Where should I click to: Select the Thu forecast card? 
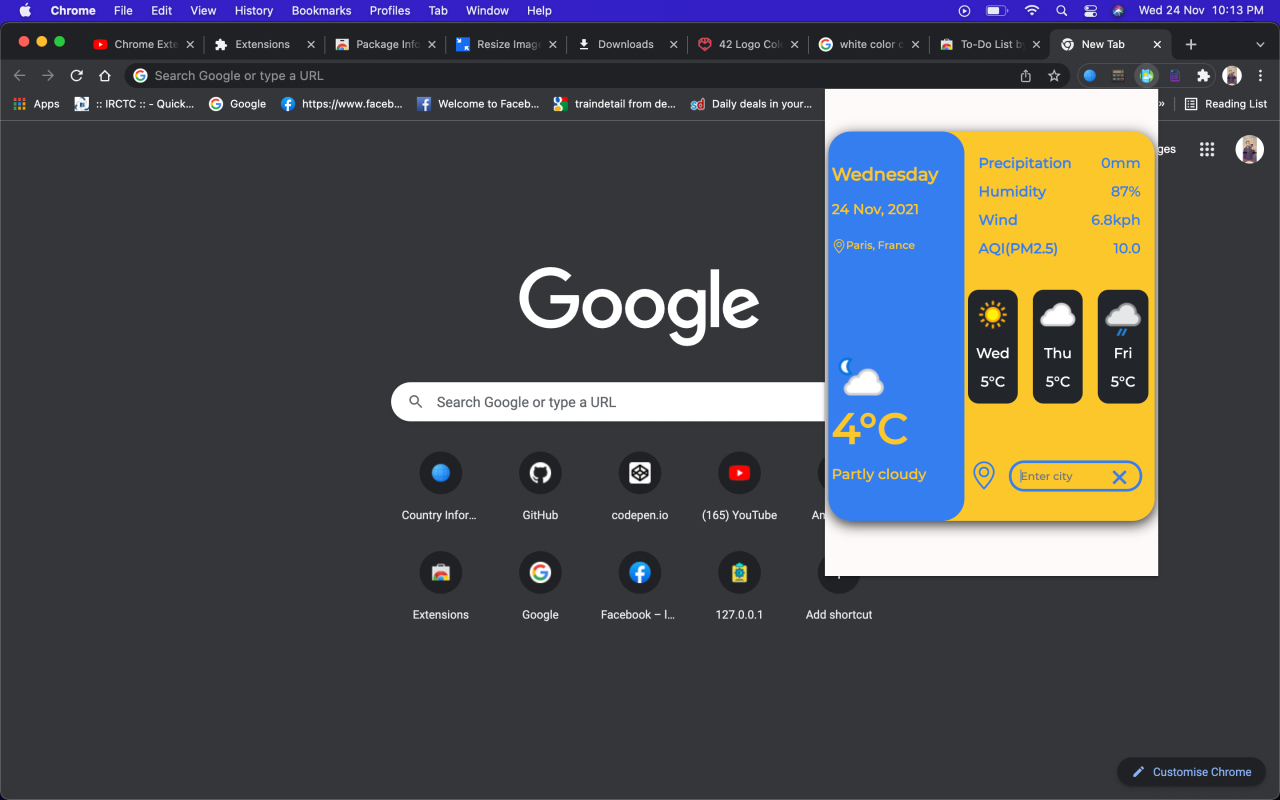coord(1058,346)
